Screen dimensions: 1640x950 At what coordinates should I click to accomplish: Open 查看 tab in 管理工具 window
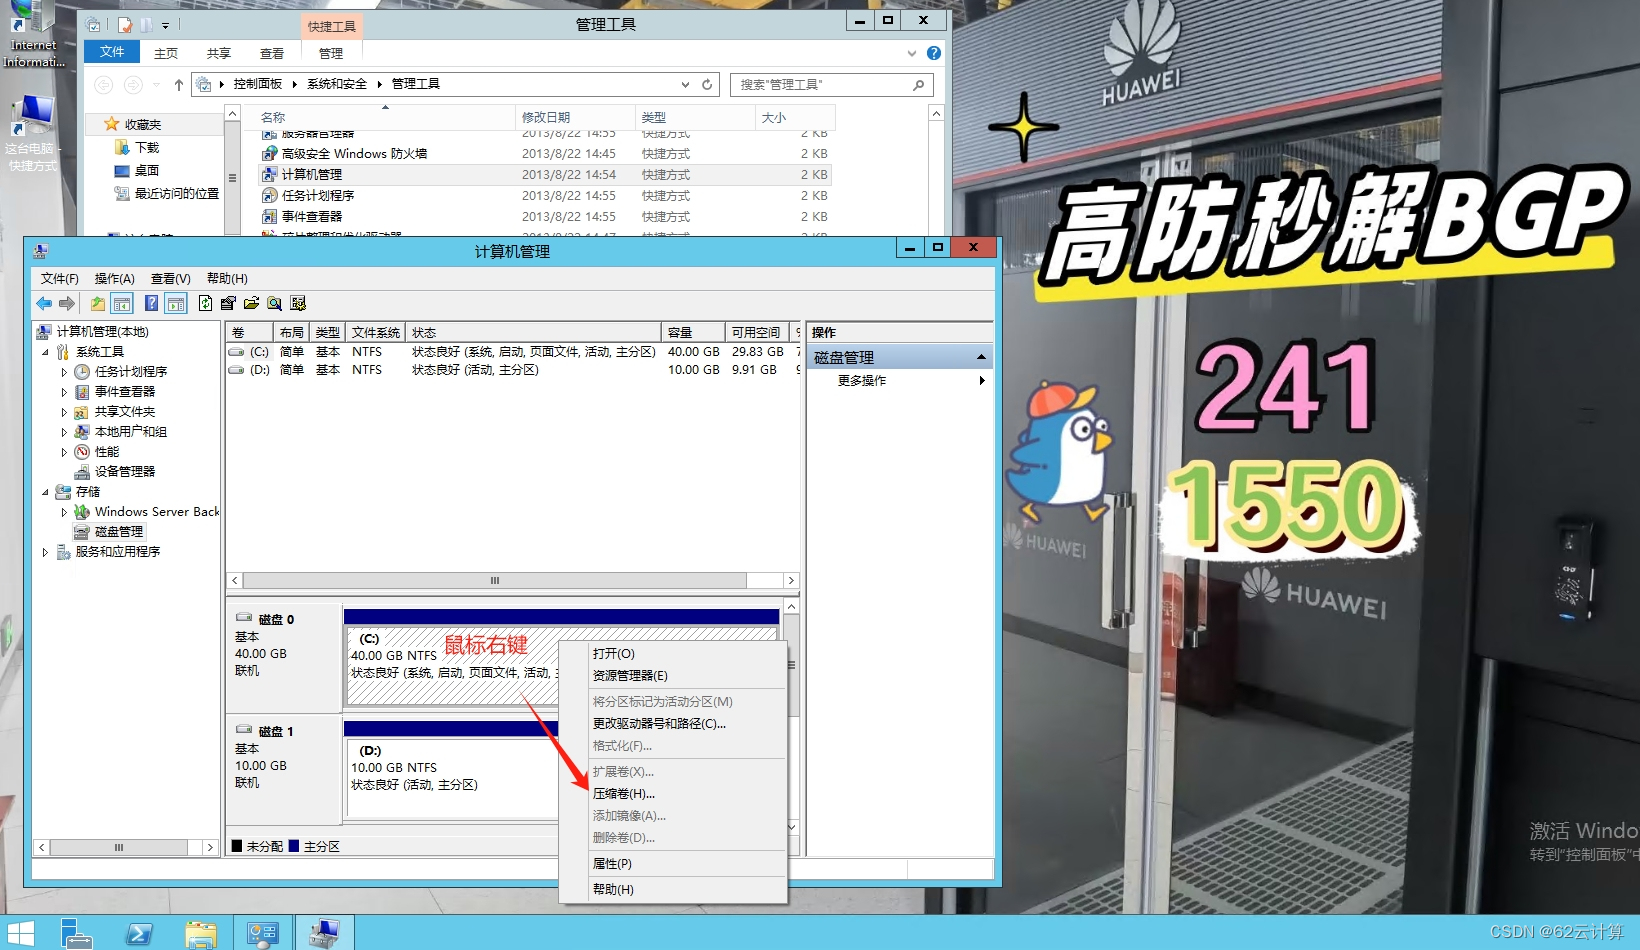(x=272, y=53)
